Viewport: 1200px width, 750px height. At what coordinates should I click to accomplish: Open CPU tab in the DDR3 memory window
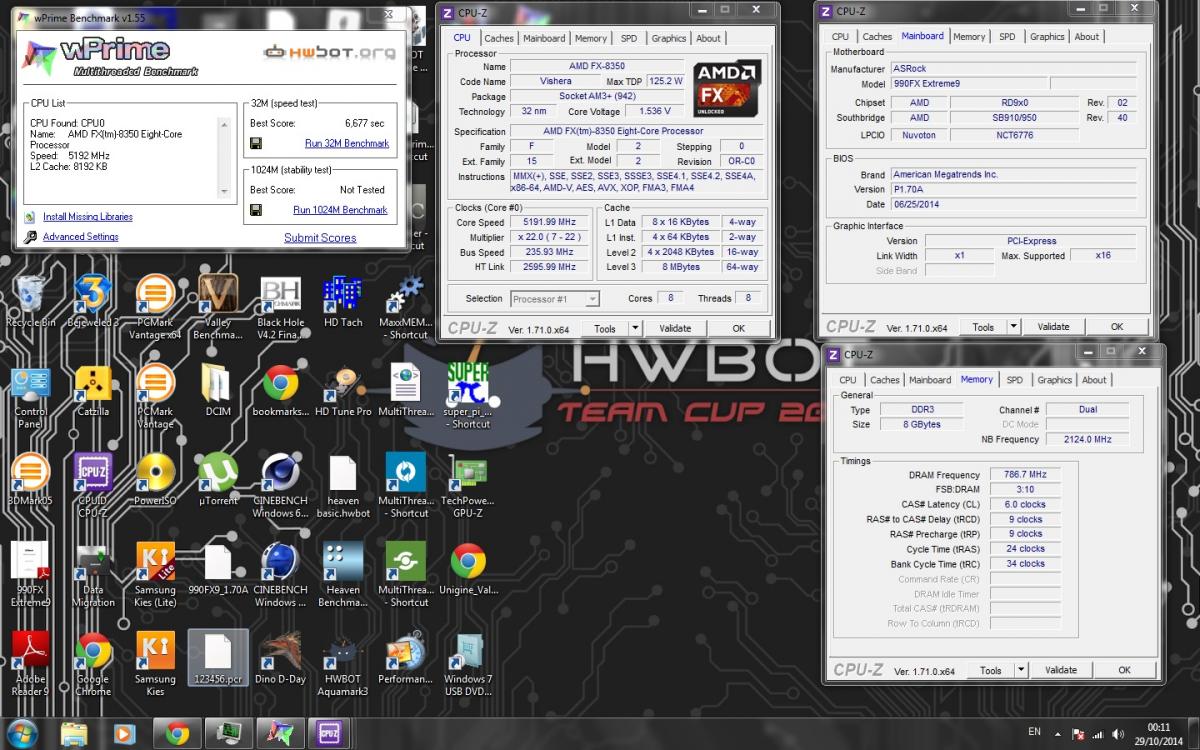tap(848, 380)
